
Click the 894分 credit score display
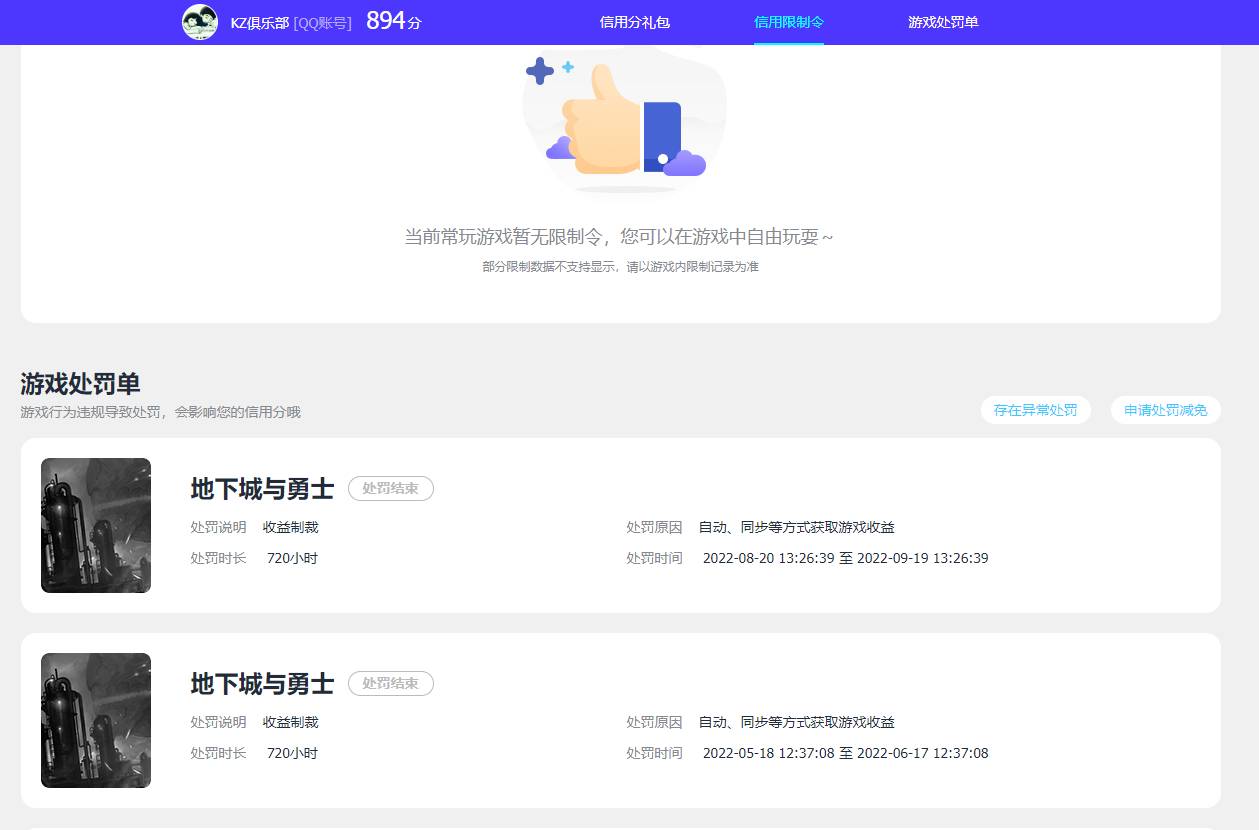tap(392, 19)
